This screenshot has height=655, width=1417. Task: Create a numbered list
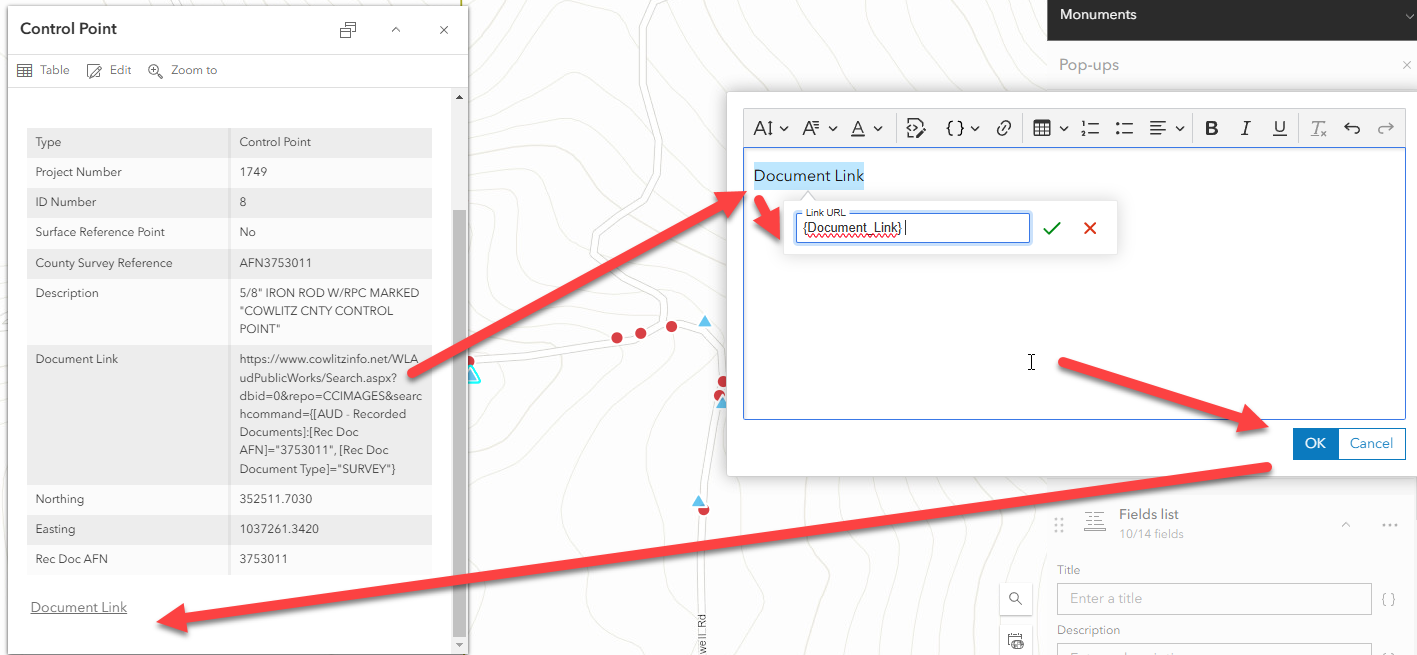pos(1090,127)
